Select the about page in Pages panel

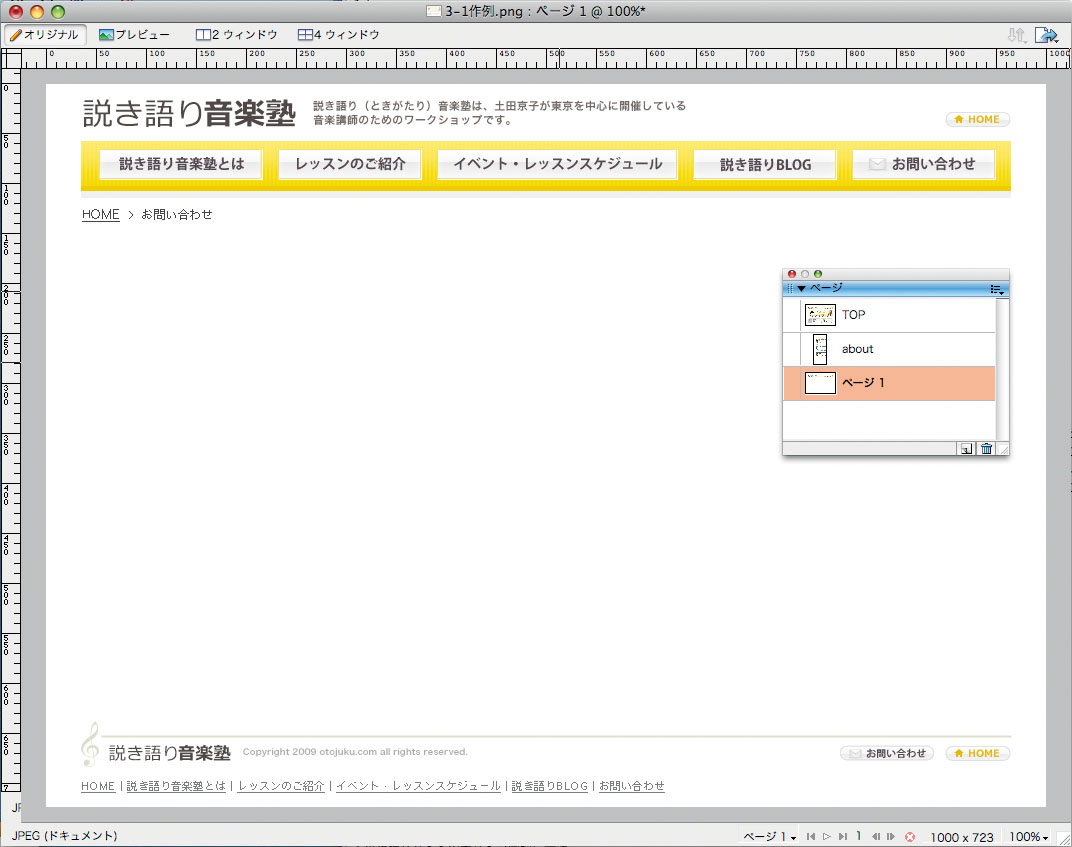(856, 349)
